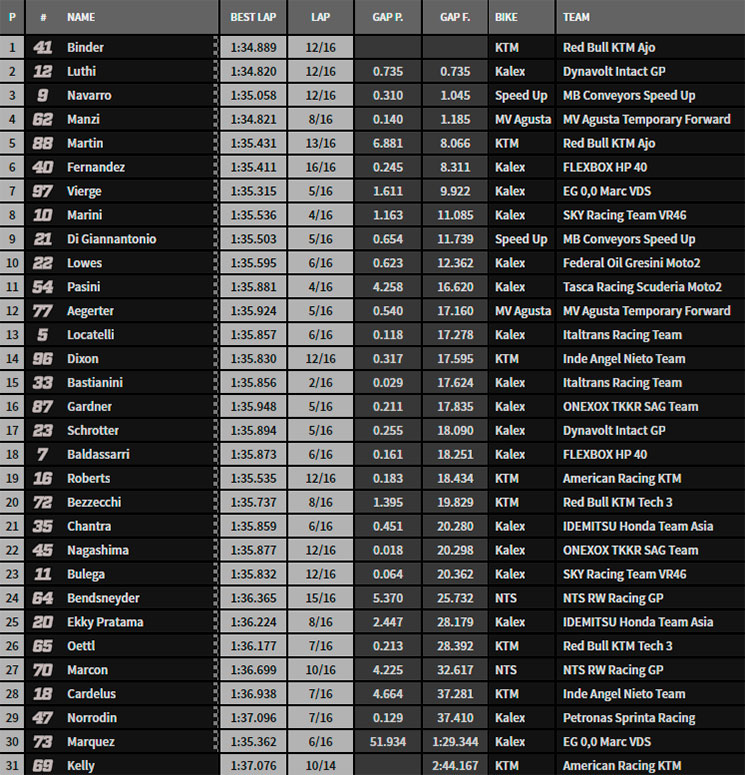Select rider name Marcon
The image size is (745, 775).
pyautogui.click(x=88, y=670)
